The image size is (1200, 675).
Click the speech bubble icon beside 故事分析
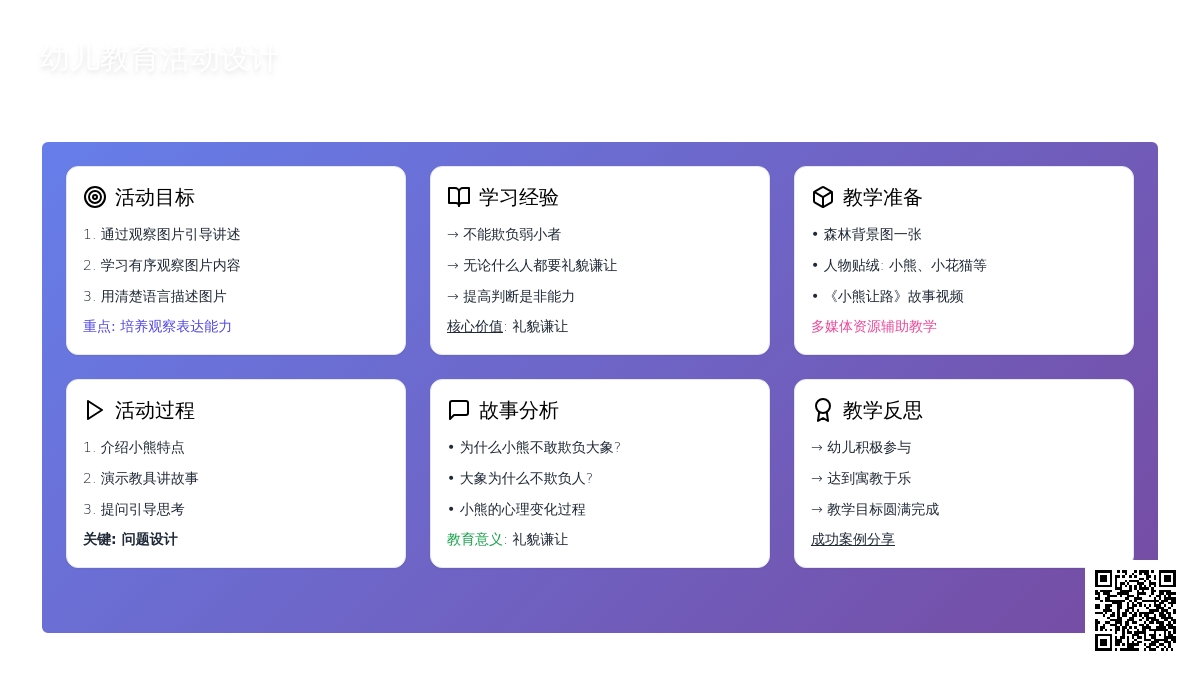(x=459, y=410)
